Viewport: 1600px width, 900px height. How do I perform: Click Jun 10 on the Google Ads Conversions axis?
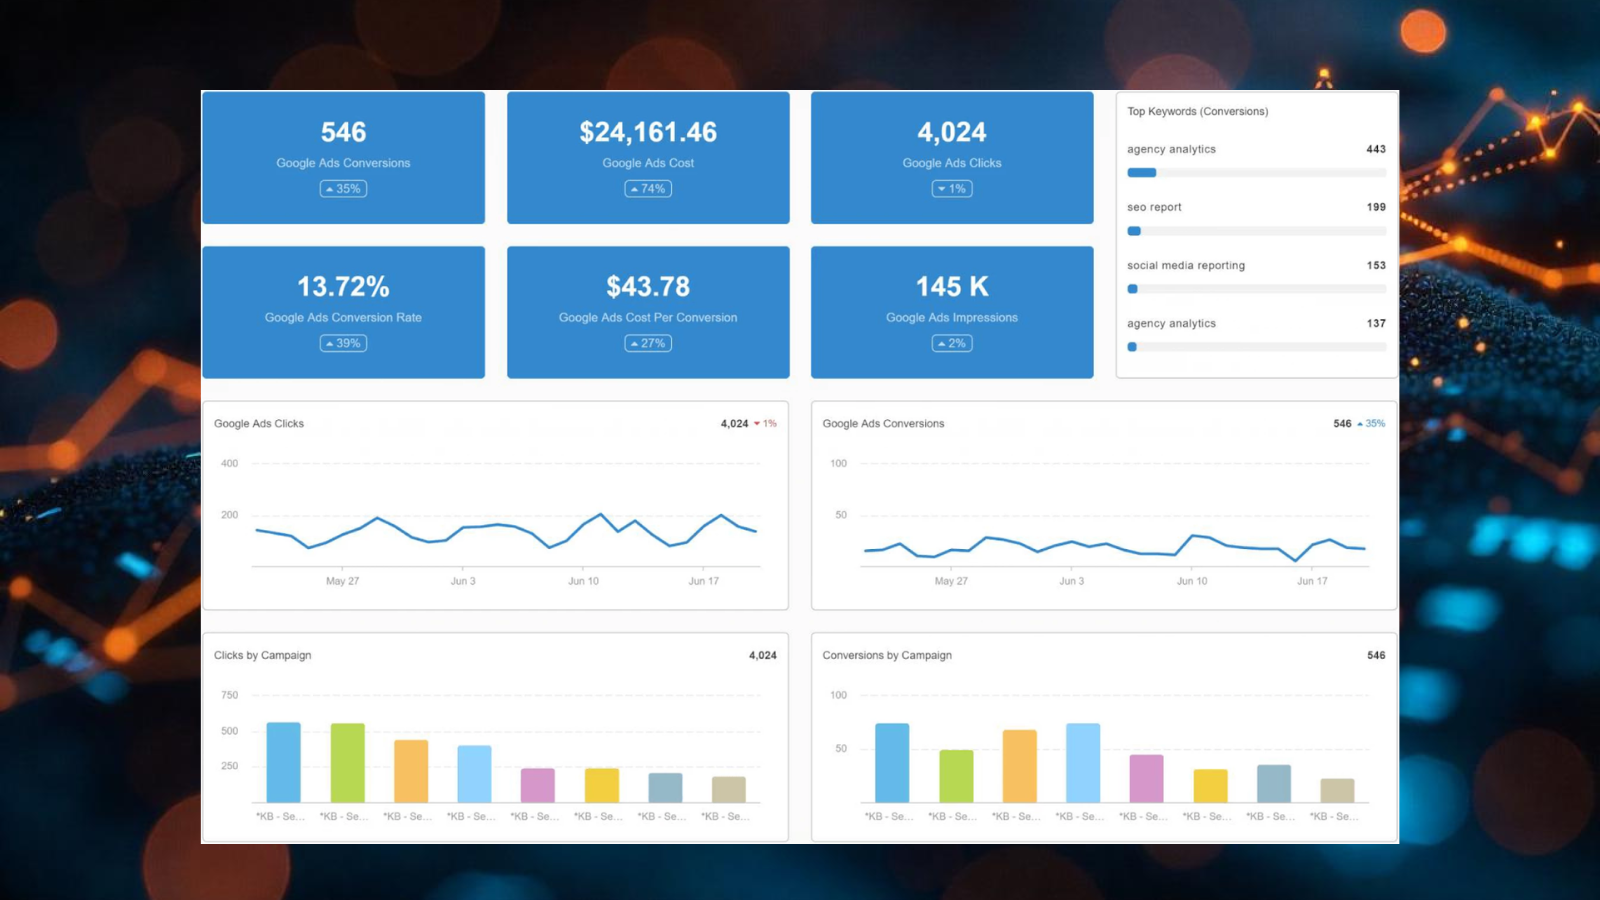[x=1192, y=581]
